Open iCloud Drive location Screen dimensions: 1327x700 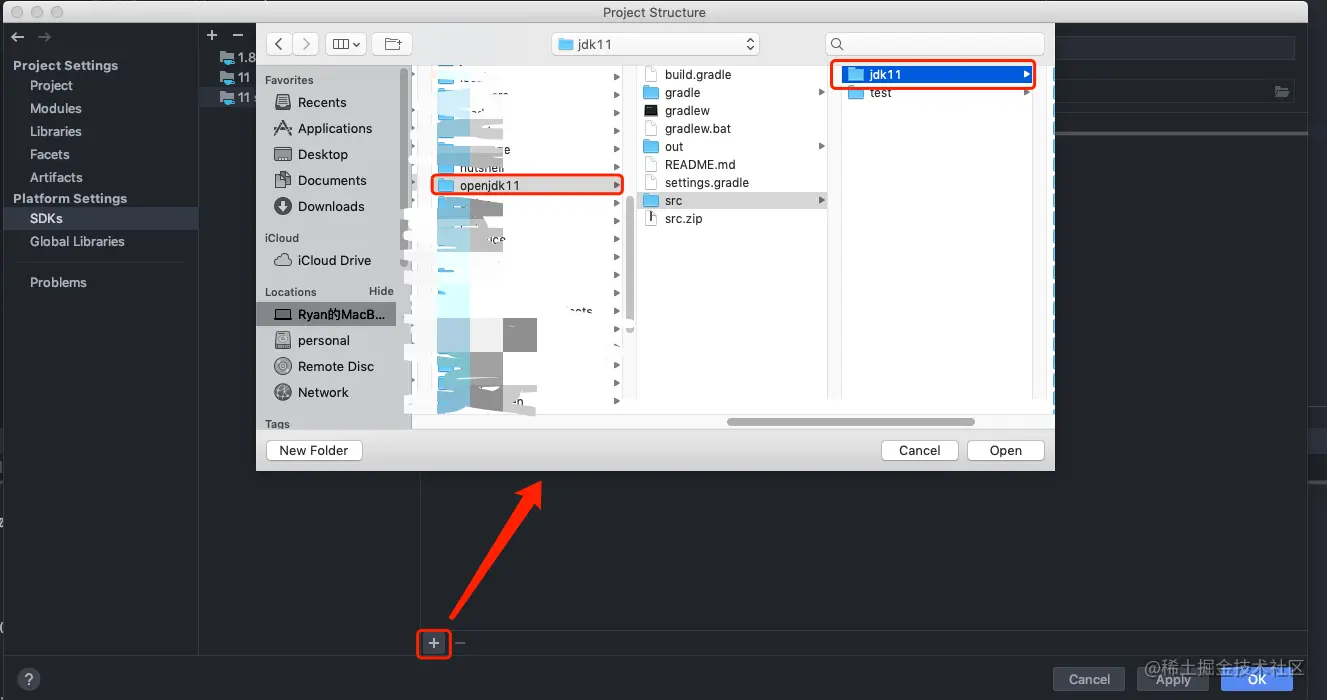tap(333, 260)
